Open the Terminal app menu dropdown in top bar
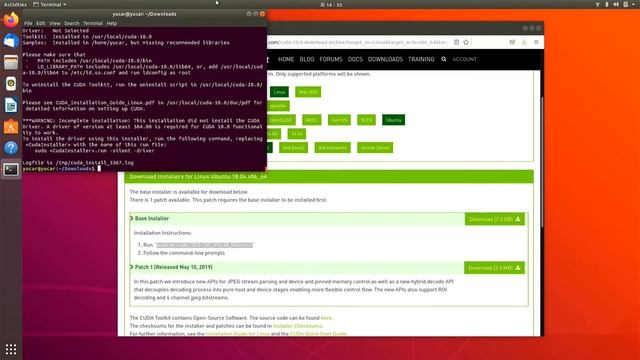This screenshot has height=360, width=640. point(50,4)
